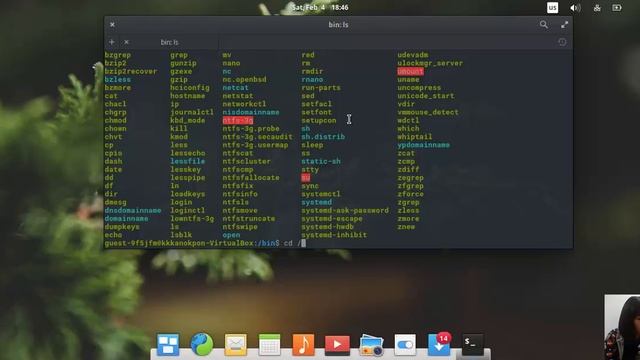The height and width of the screenshot is (360, 640).
Task: Add a new terminal tab
Action: point(111,42)
